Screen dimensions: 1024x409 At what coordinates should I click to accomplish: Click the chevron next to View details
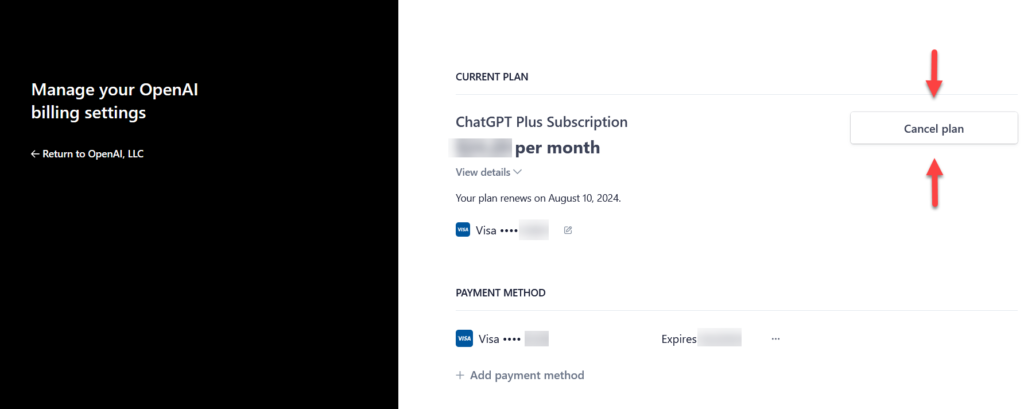(x=517, y=172)
